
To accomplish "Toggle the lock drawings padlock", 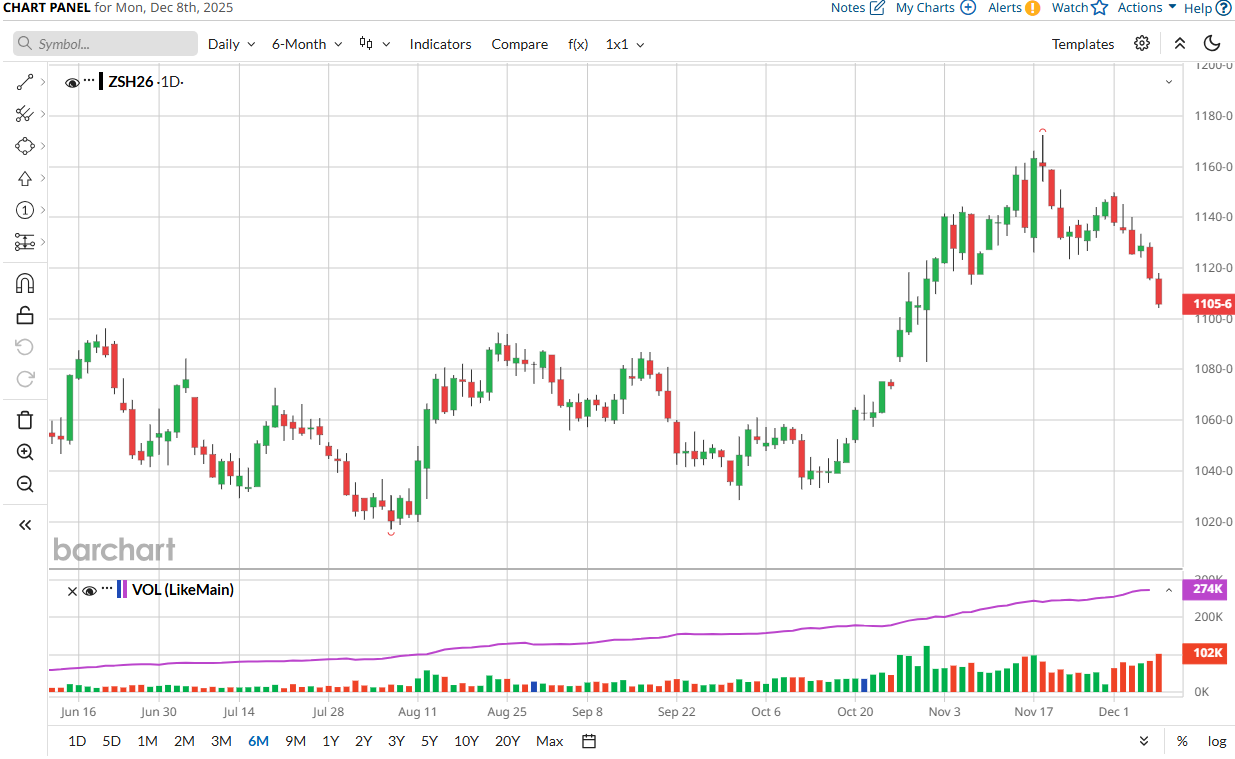I will tap(25, 315).
